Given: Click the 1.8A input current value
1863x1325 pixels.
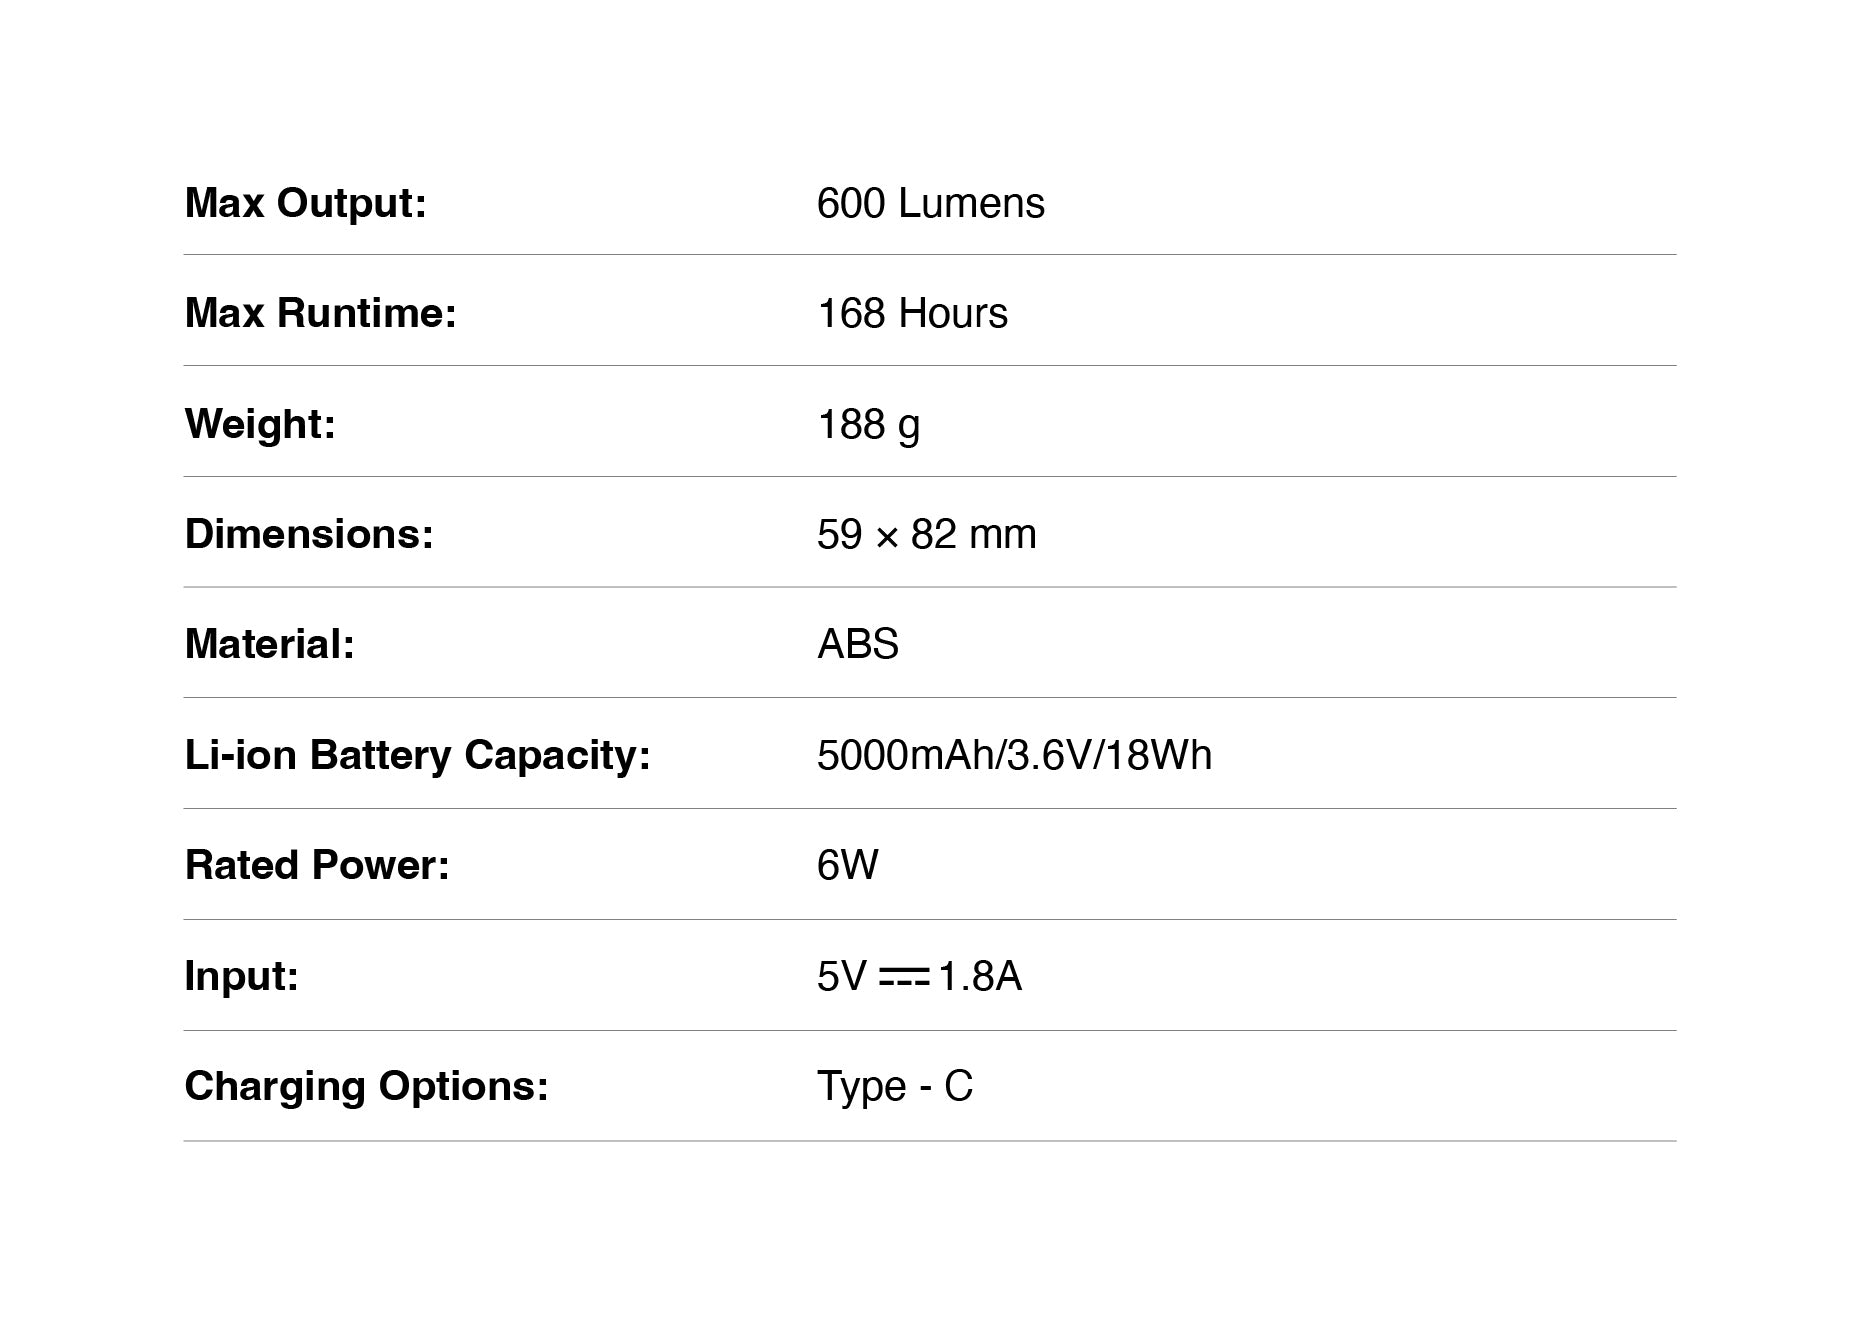Looking at the screenshot, I should click(x=980, y=976).
